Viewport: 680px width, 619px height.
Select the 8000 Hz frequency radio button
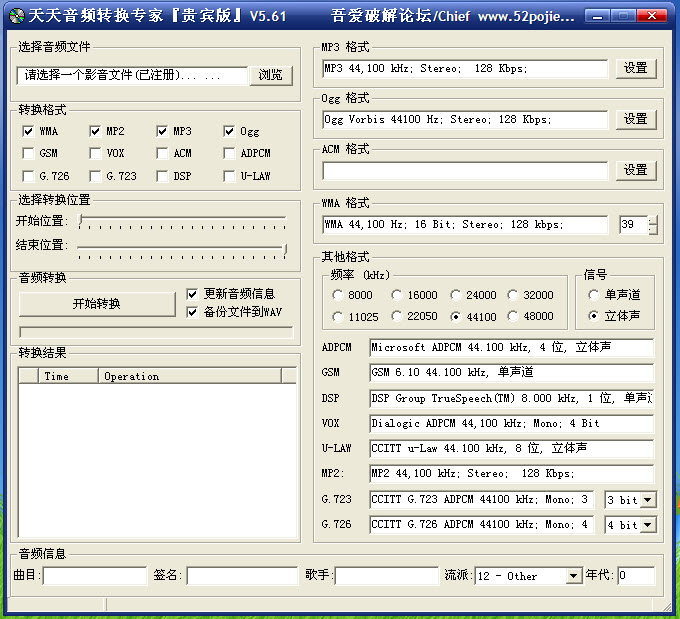(x=339, y=296)
